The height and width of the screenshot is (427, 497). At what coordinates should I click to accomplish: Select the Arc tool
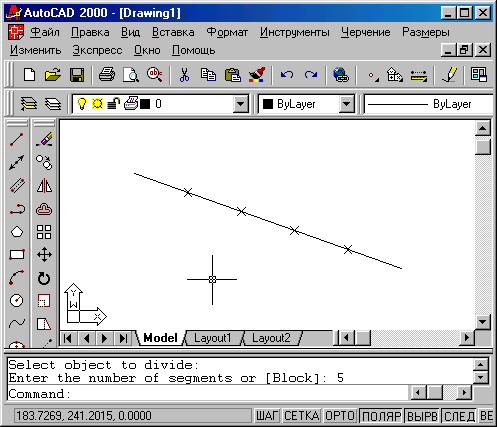(x=17, y=278)
